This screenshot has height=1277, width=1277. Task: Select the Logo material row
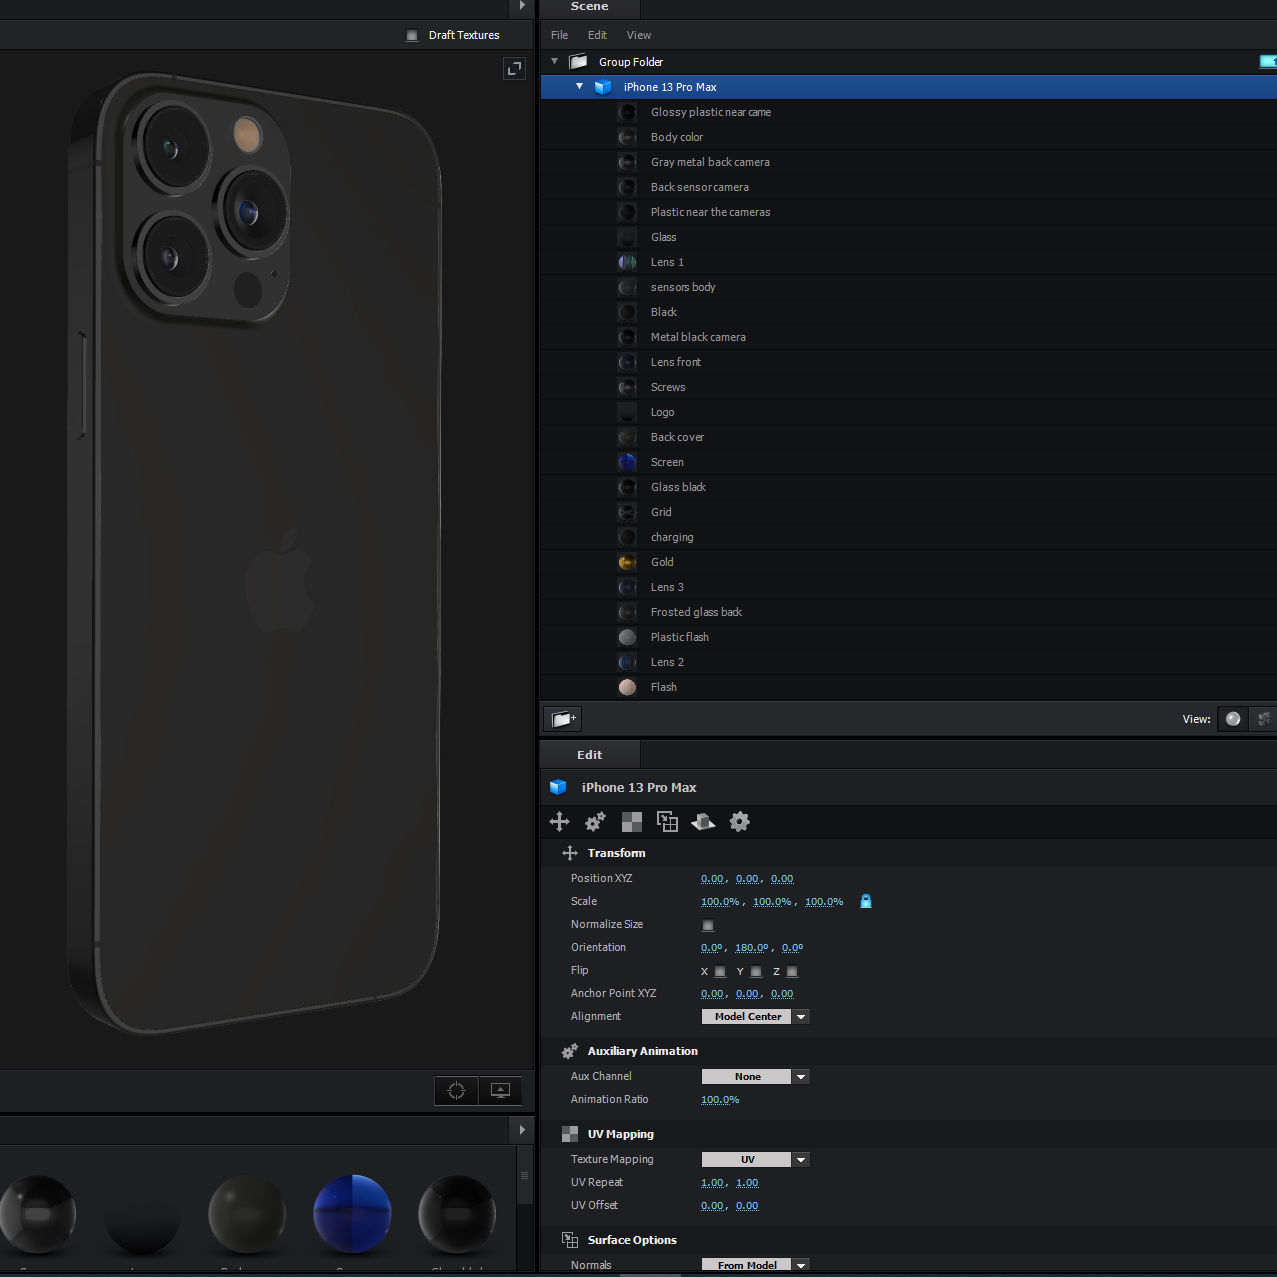(x=908, y=412)
